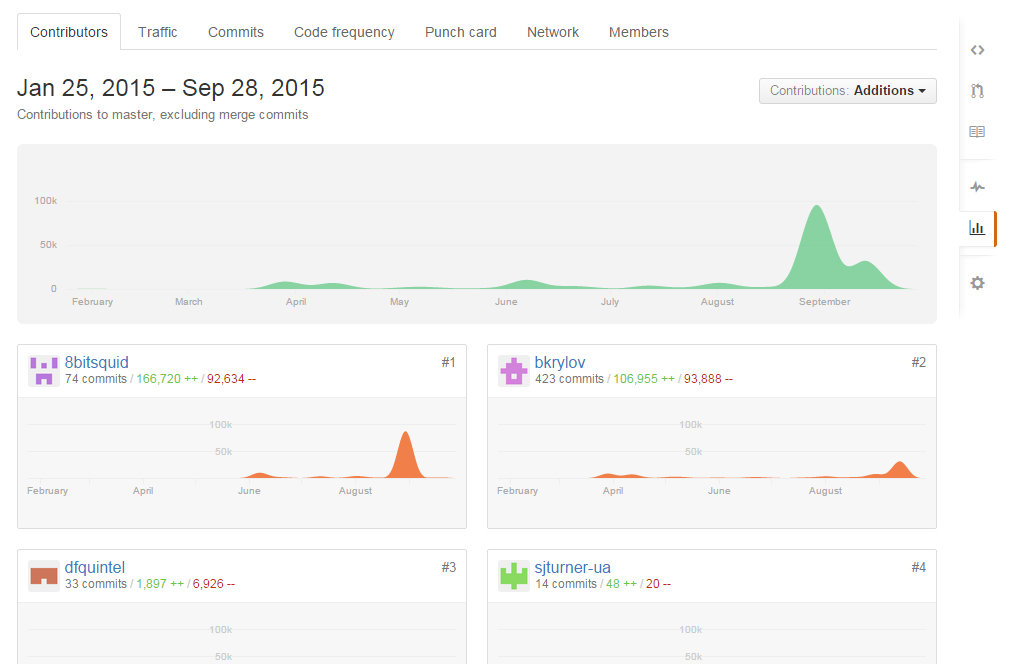The image size is (1015, 664).
Task: Click the #2 rank on bkrylov card
Action: pyautogui.click(x=919, y=362)
